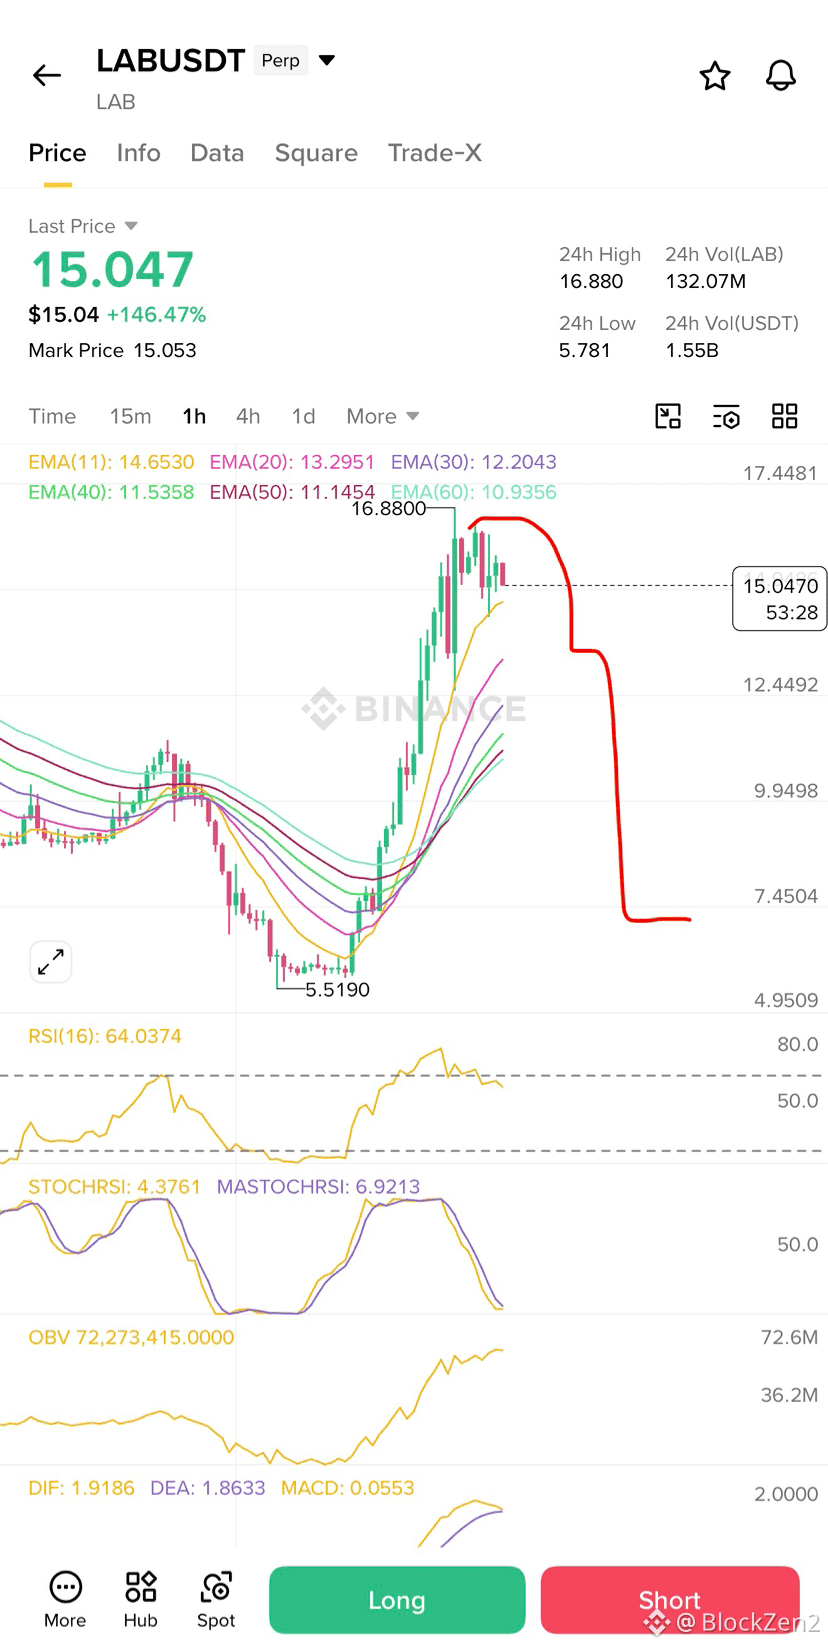Expand chart to fullscreen
The width and height of the screenshot is (828, 1648).
51,962
